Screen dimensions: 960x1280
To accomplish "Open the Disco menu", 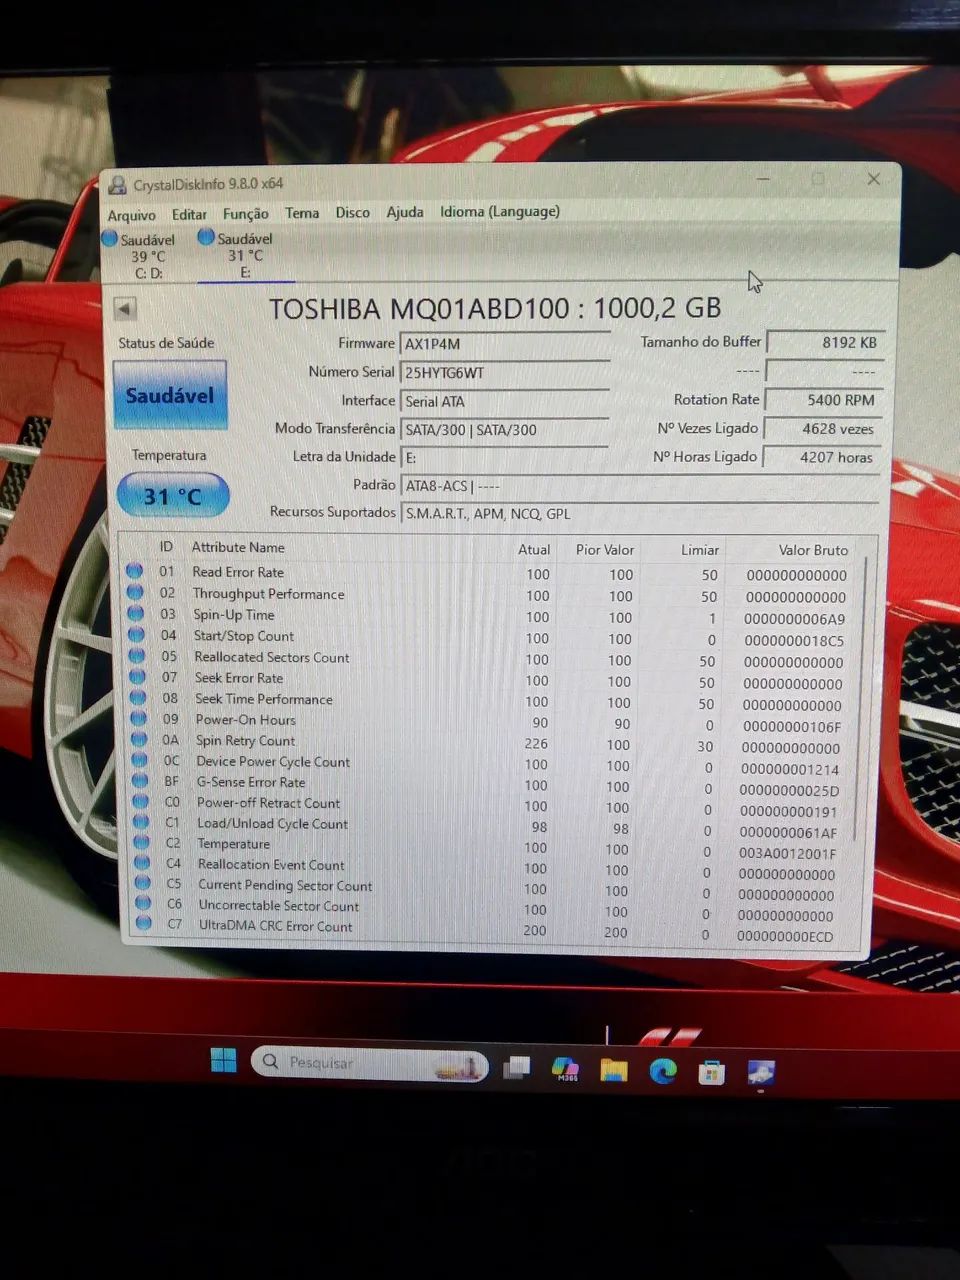I will pyautogui.click(x=352, y=212).
